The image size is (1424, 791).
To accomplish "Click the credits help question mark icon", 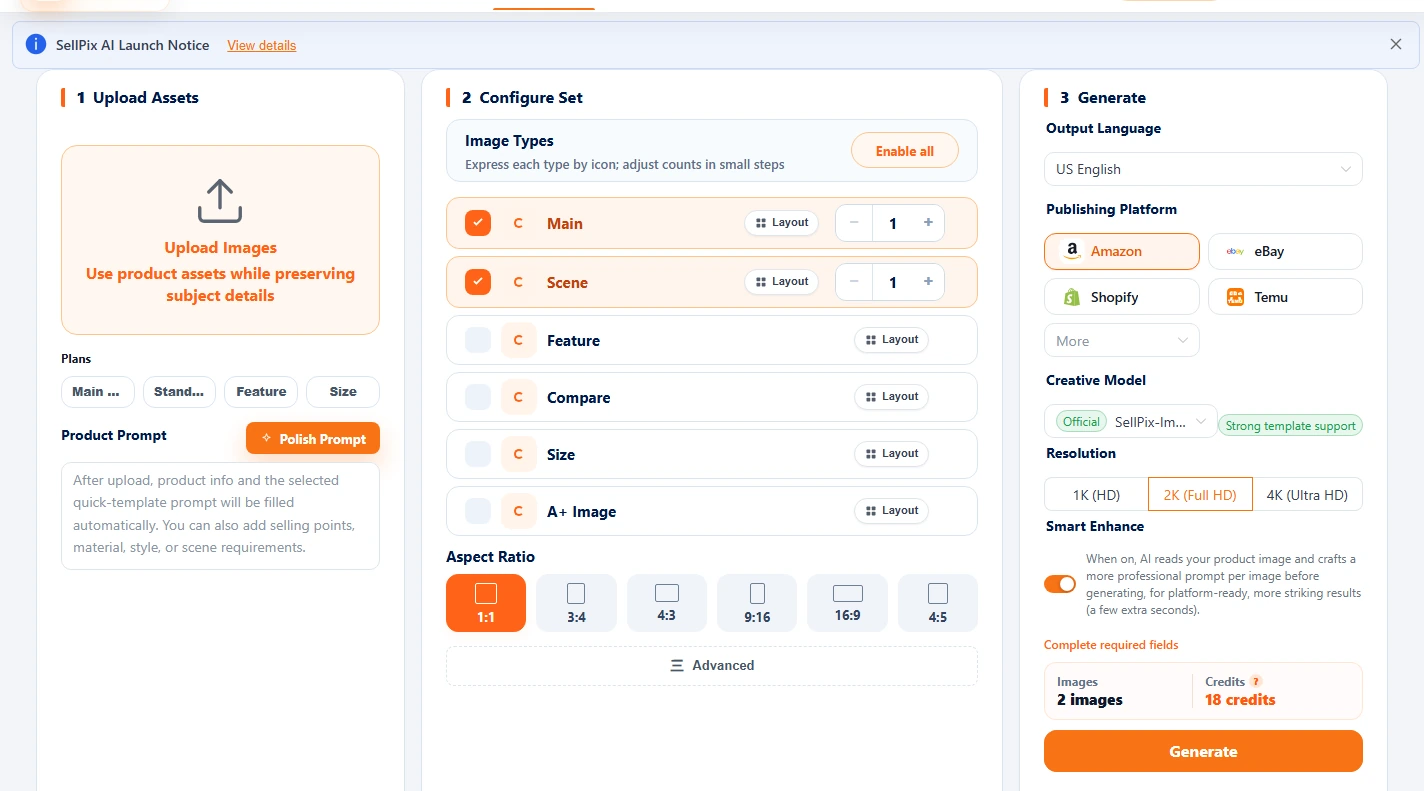I will pos(1256,682).
